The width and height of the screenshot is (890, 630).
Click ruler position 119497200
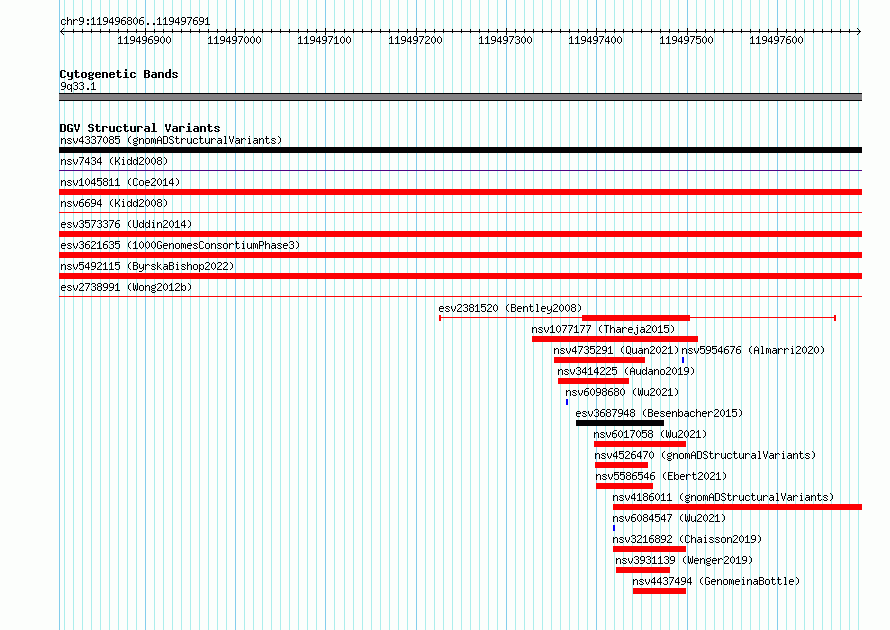click(415, 40)
